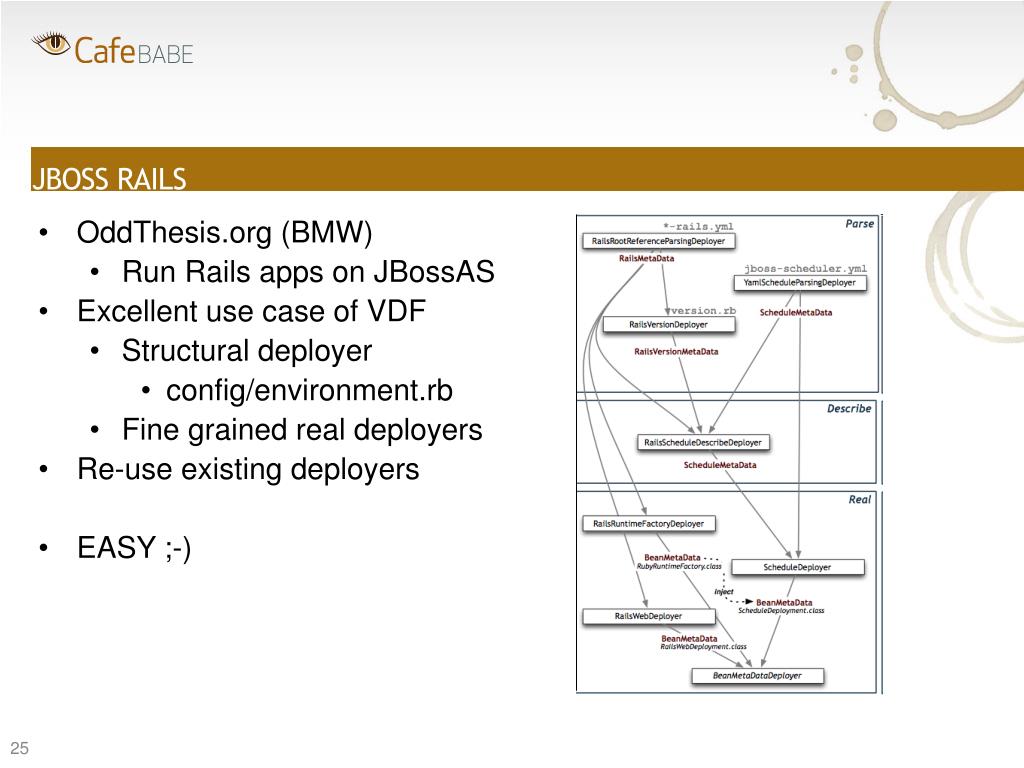Click the RailsRuntimeFactoryDeployer box

[x=648, y=524]
